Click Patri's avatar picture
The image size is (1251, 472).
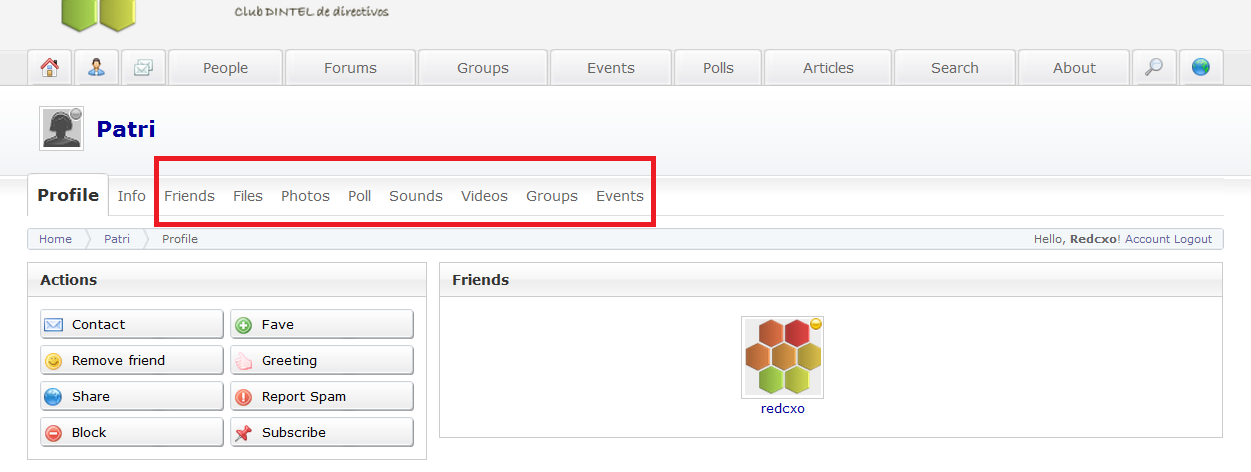(x=62, y=128)
